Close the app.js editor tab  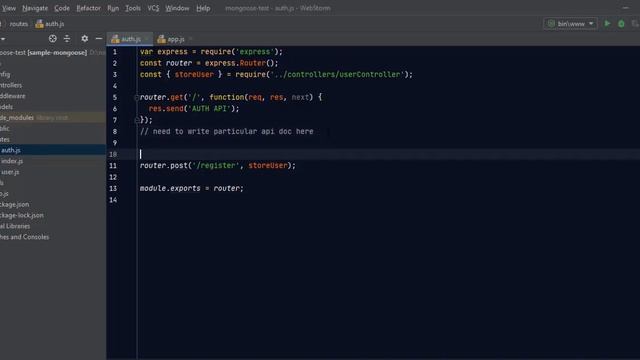click(x=190, y=39)
